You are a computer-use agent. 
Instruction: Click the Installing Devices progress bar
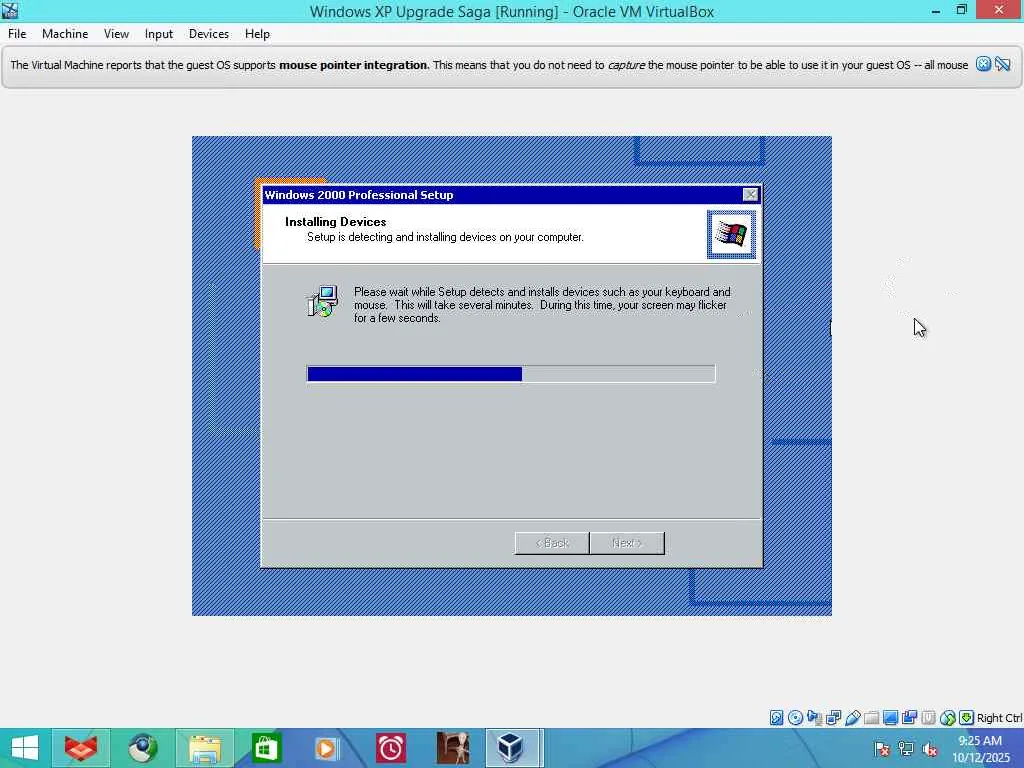coord(511,374)
